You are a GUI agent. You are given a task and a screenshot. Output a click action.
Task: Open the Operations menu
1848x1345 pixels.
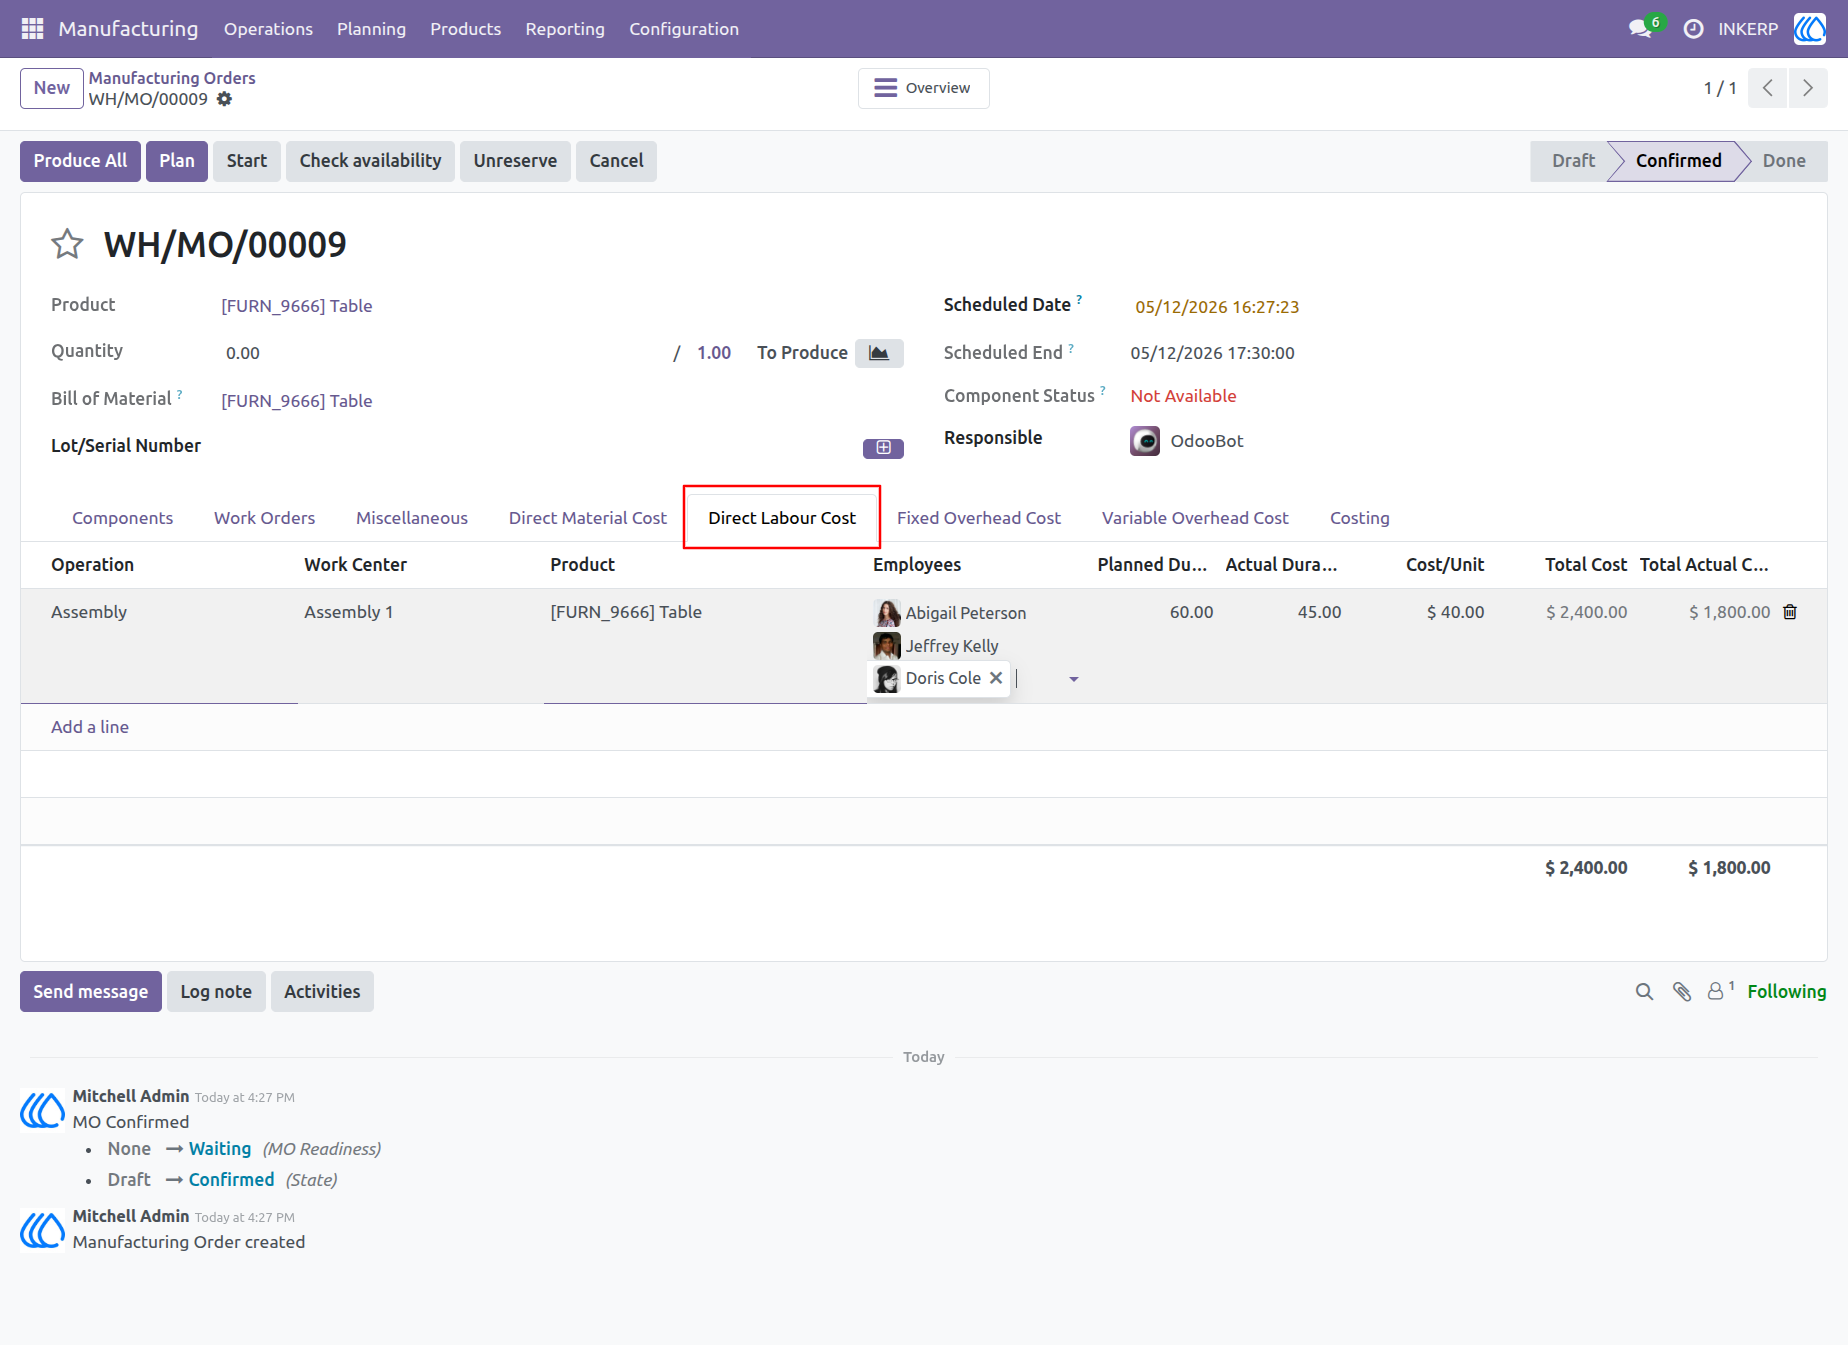268,29
